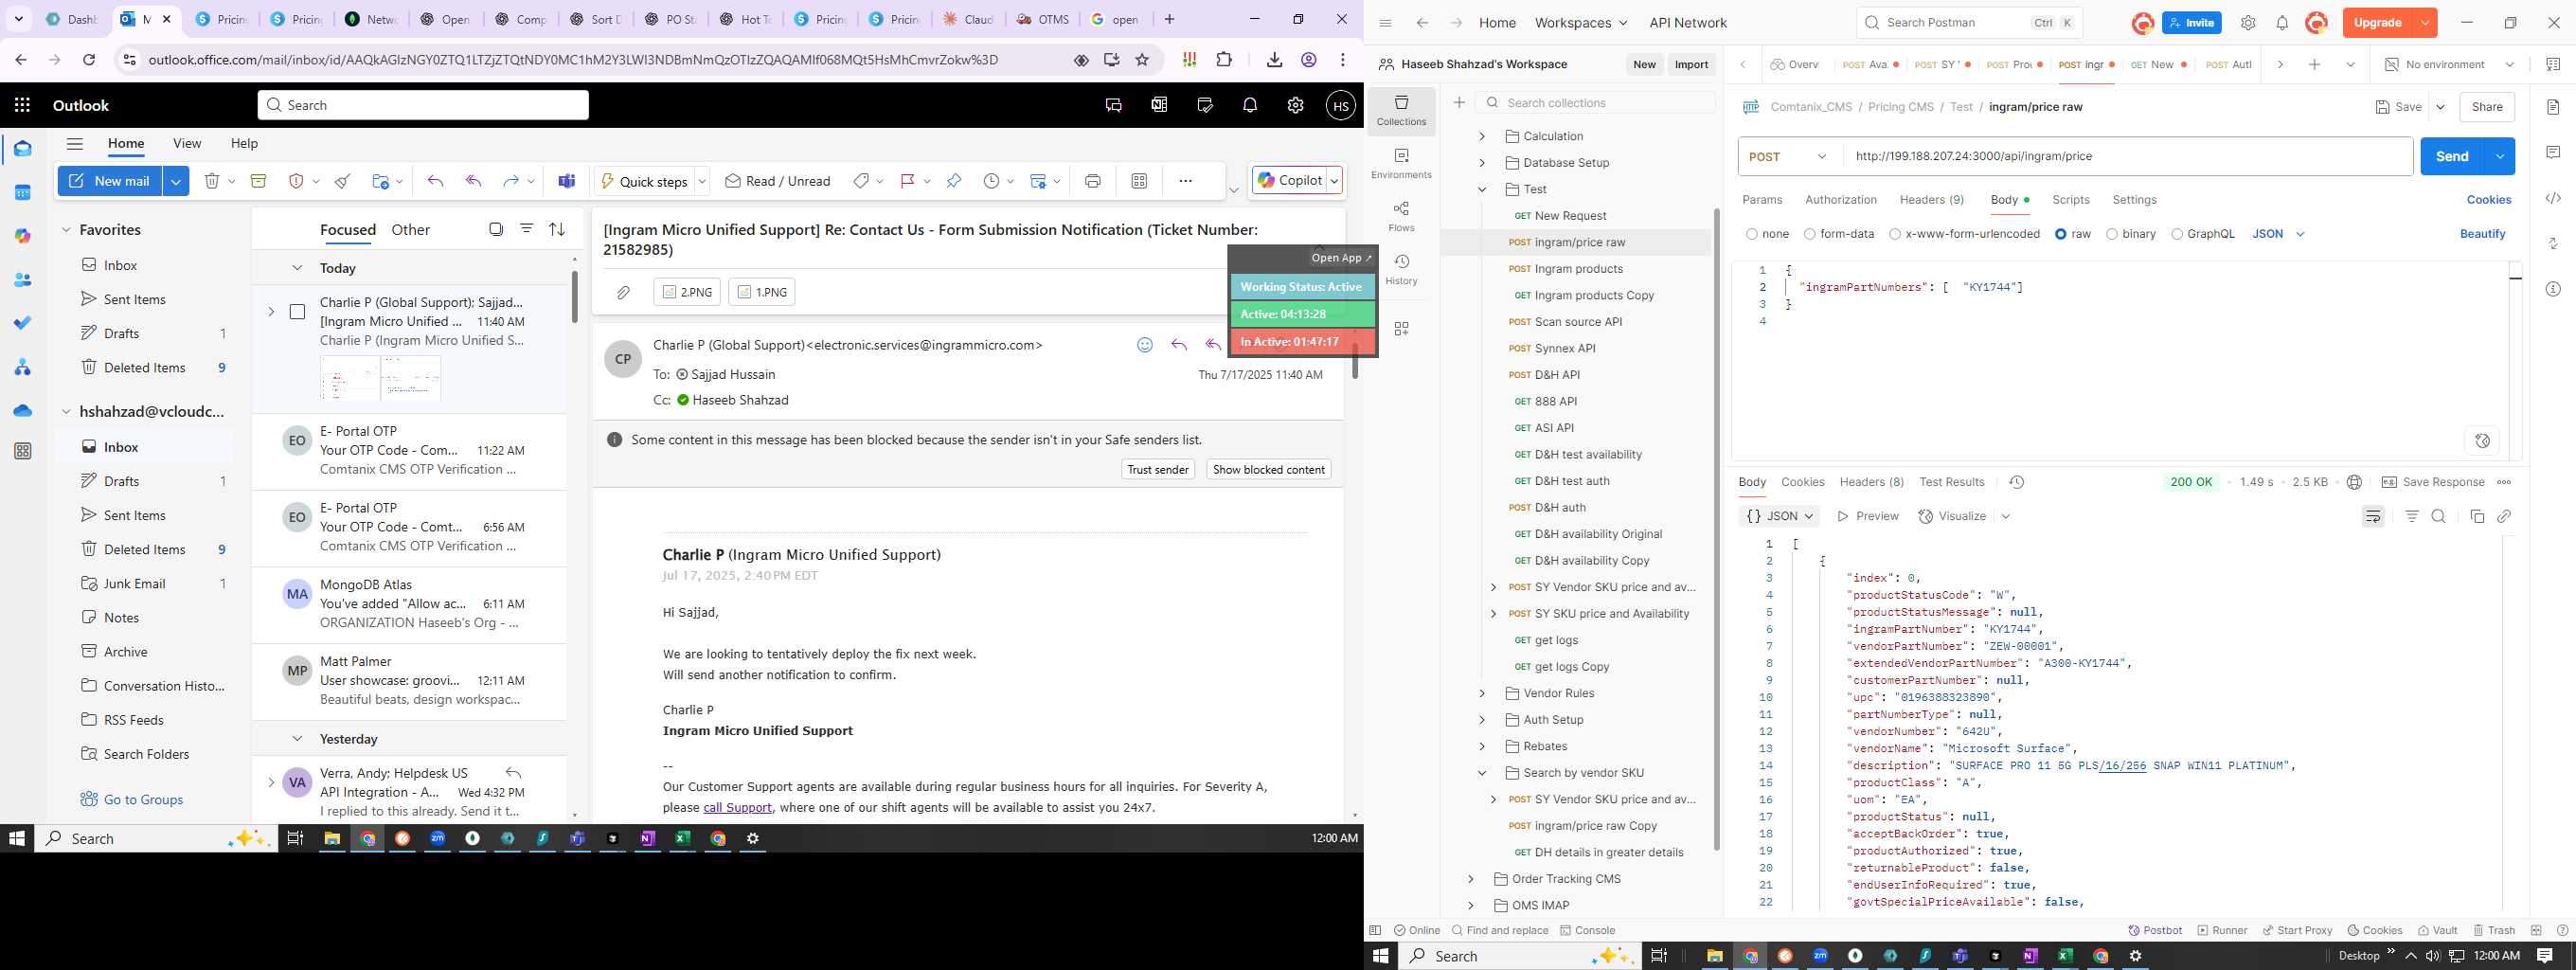Open Outlook settings gear icon
This screenshot has width=2576, height=970.
coord(1295,105)
